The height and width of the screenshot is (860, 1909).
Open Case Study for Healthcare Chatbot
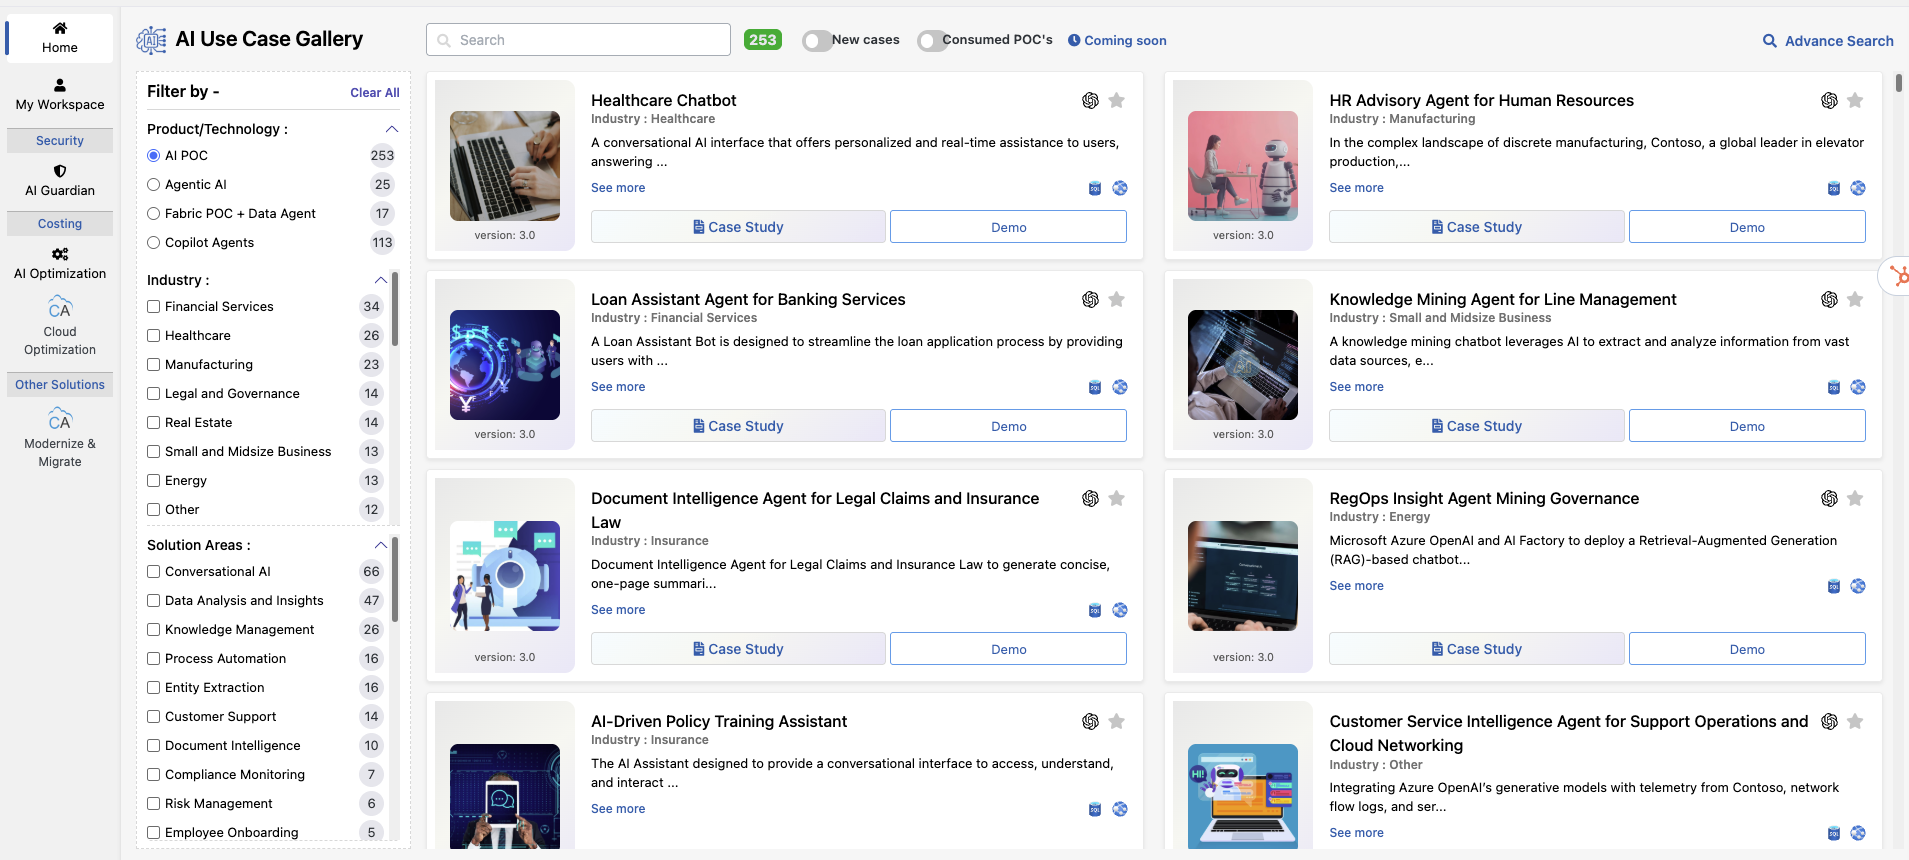[738, 227]
